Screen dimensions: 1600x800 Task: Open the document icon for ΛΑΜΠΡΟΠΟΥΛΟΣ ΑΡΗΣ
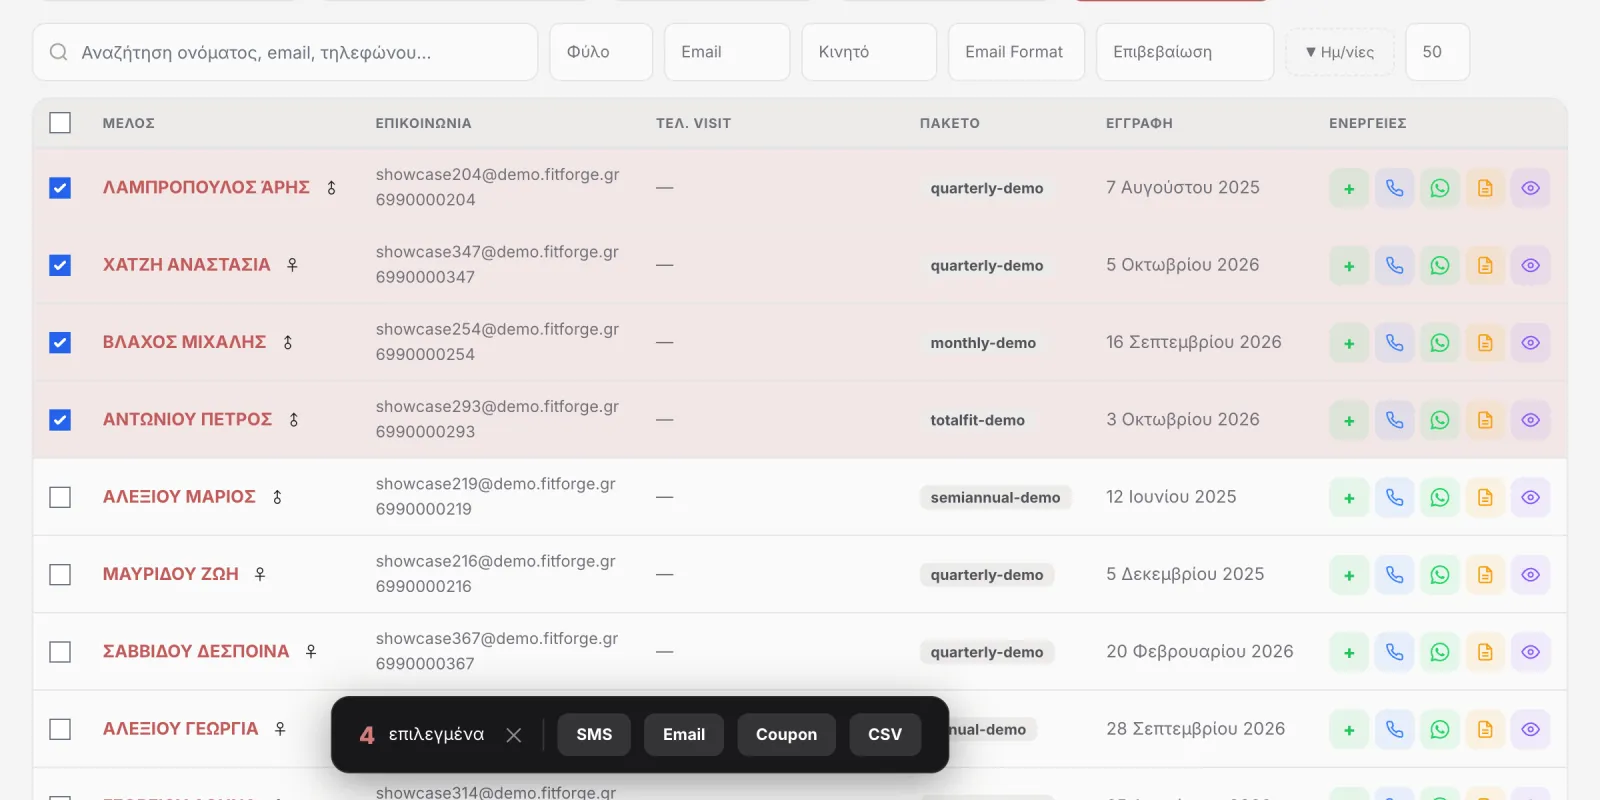click(x=1485, y=188)
